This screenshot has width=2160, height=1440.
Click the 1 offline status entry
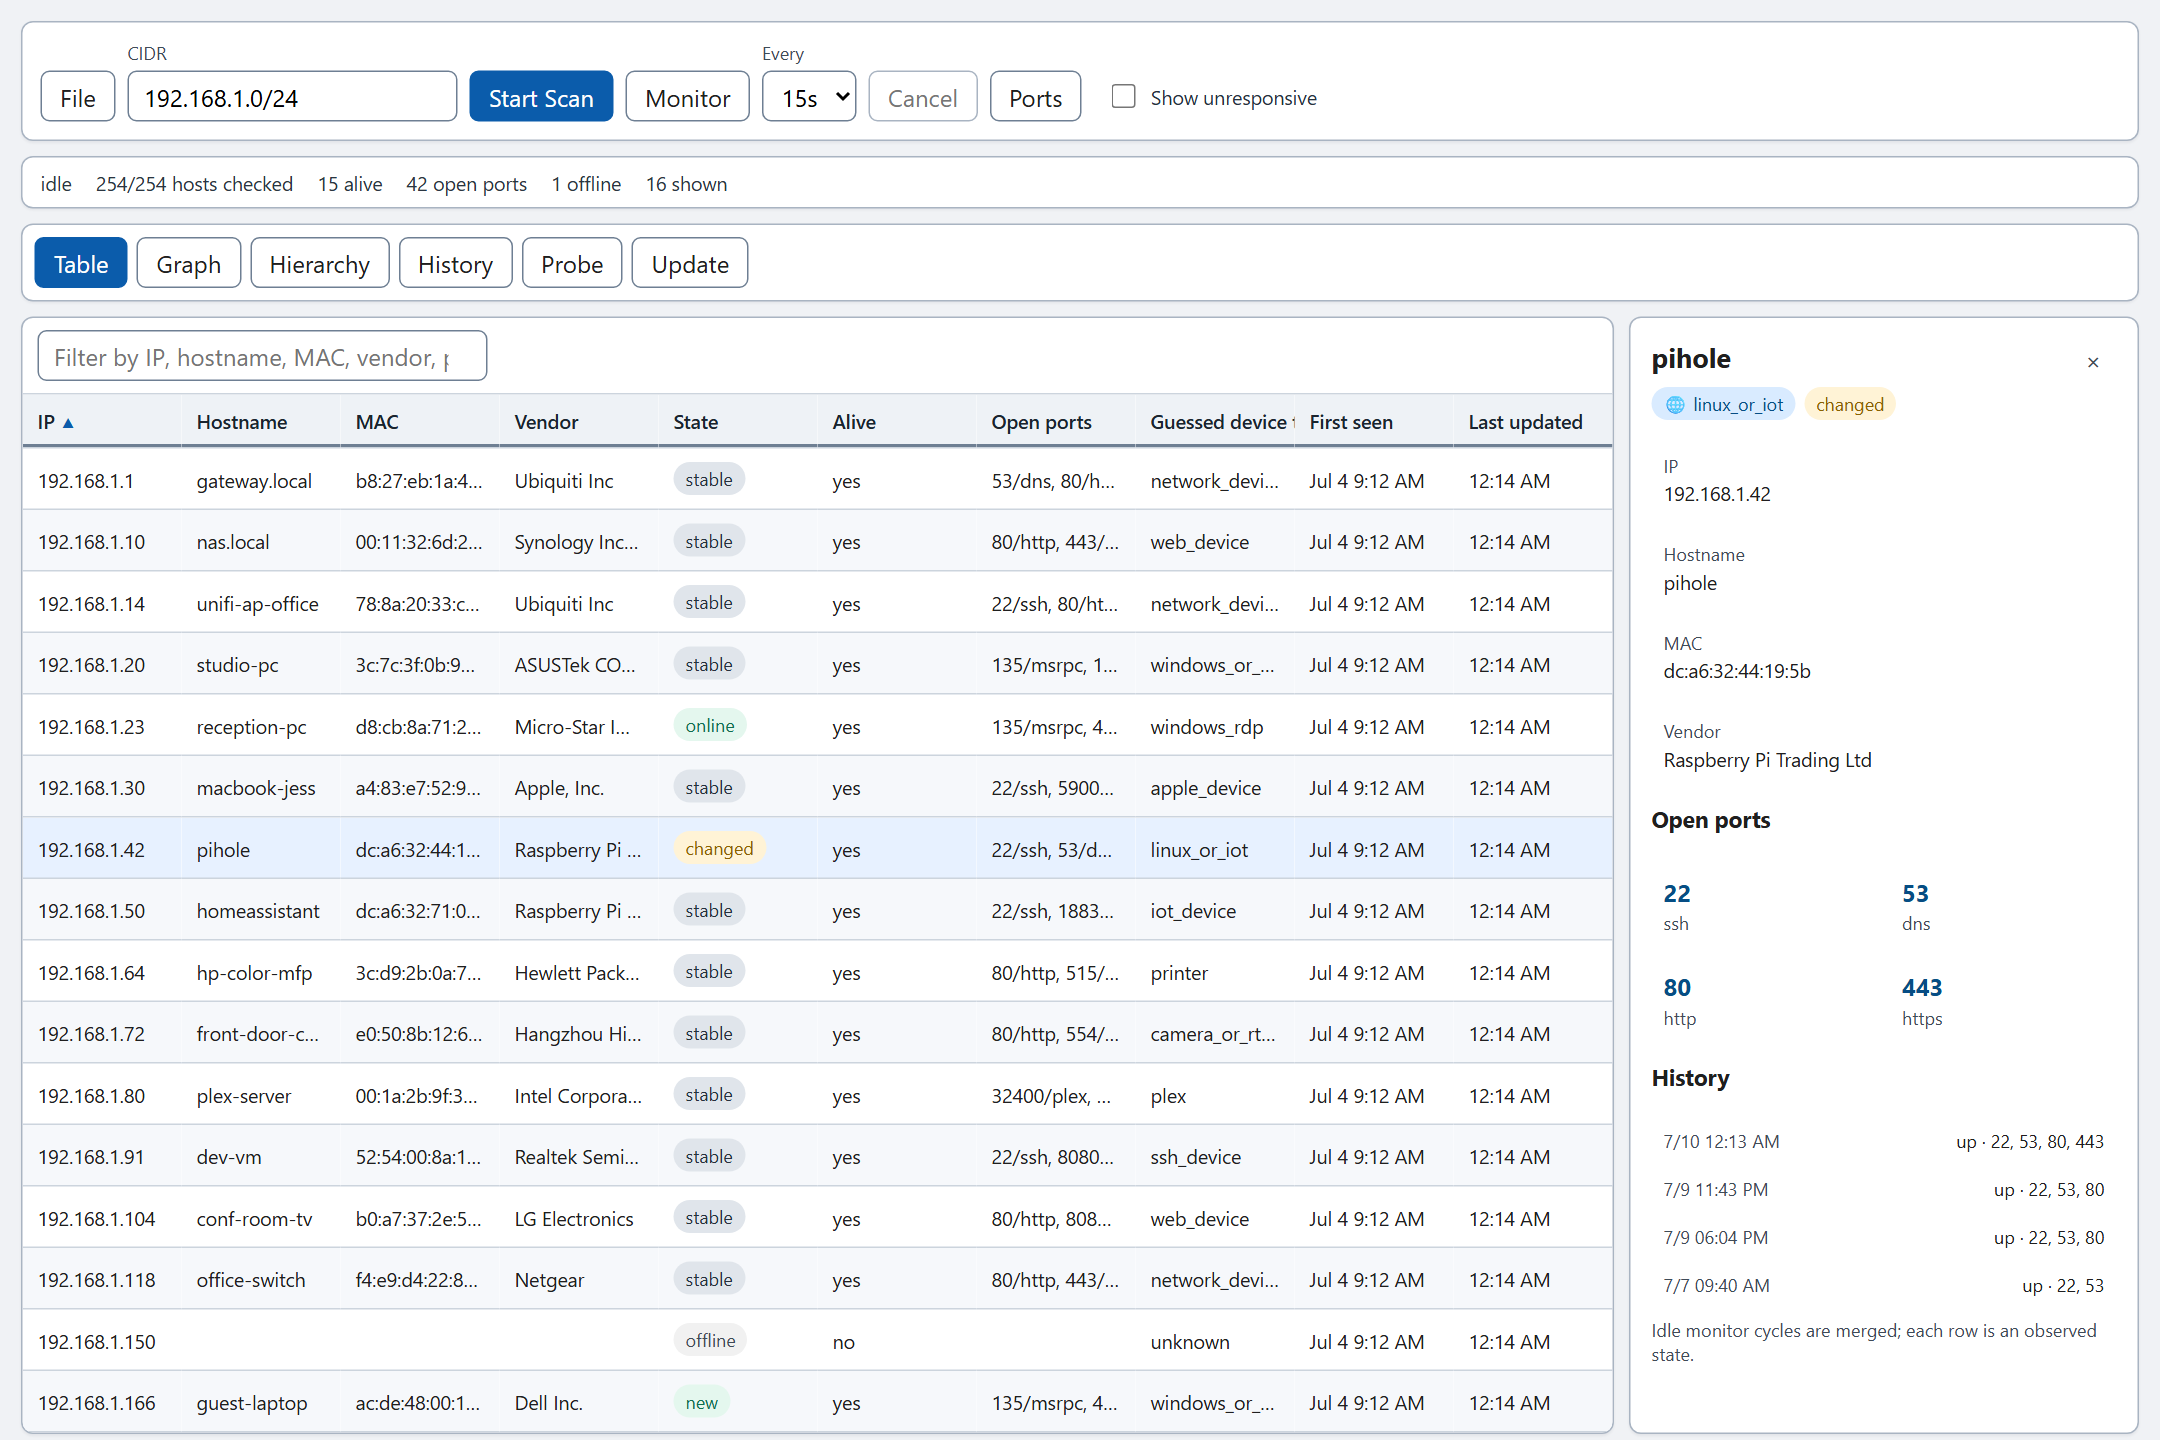click(586, 184)
